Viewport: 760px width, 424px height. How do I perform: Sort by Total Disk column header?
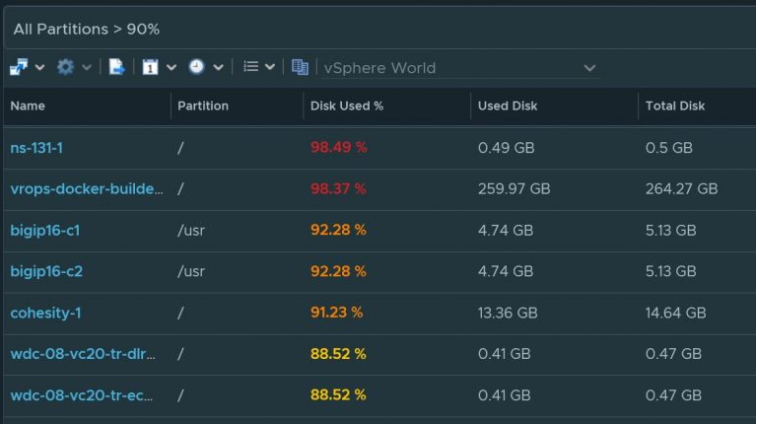[675, 106]
